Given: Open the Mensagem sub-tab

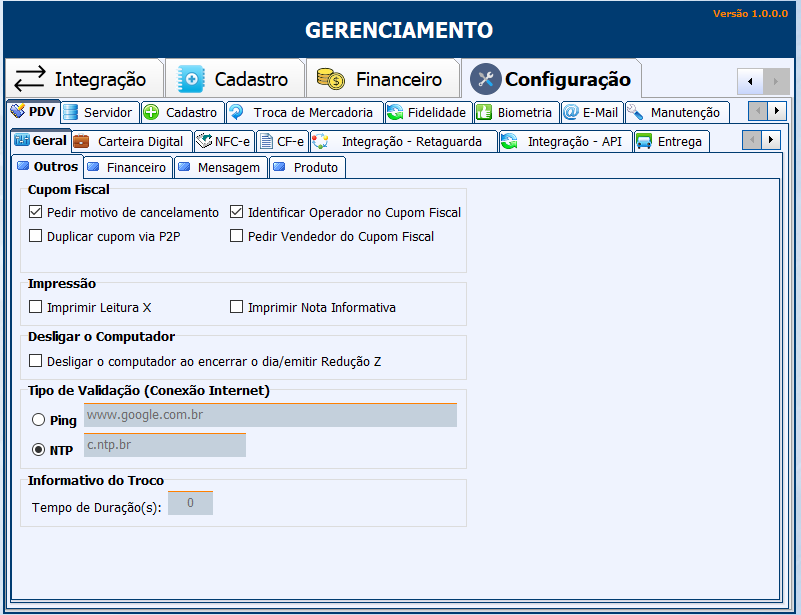Looking at the screenshot, I should point(221,167).
